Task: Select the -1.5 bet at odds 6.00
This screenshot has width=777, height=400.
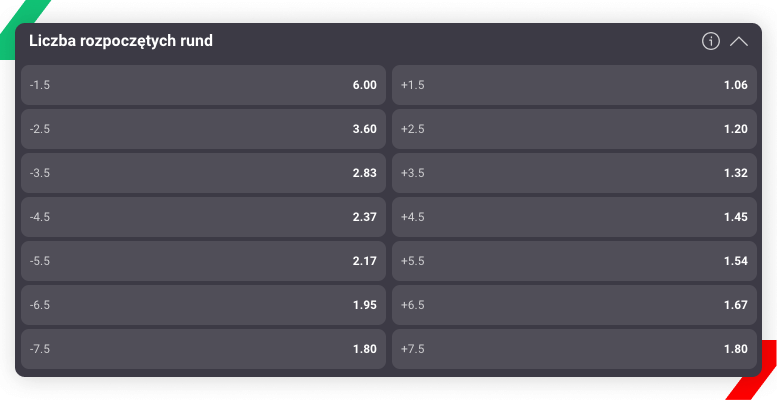Action: [203, 85]
